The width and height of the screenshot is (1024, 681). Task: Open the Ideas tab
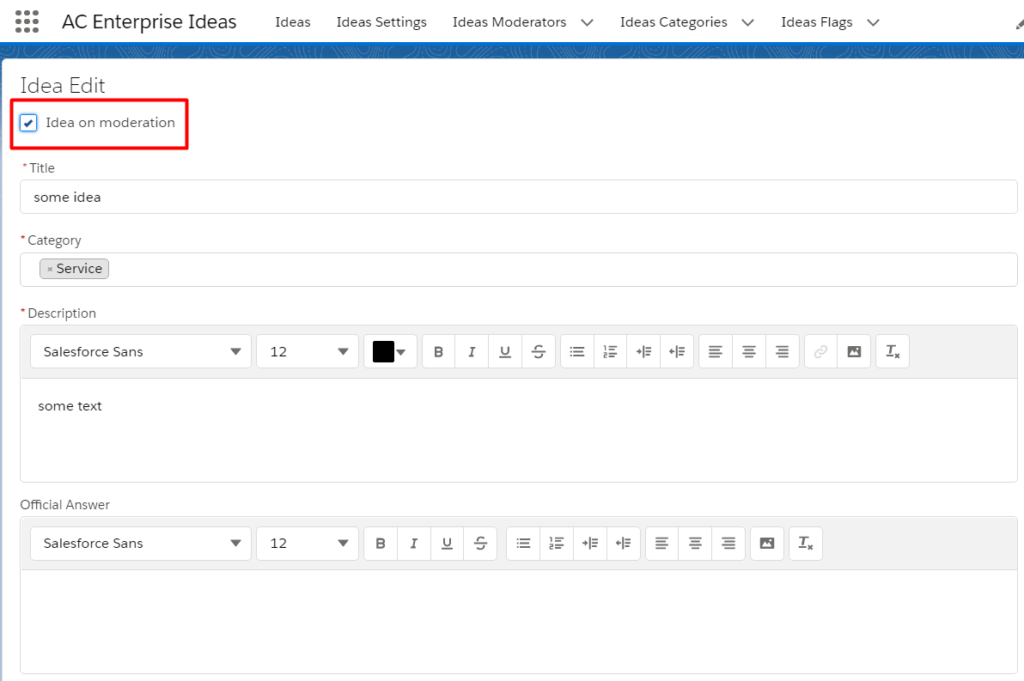tap(293, 22)
